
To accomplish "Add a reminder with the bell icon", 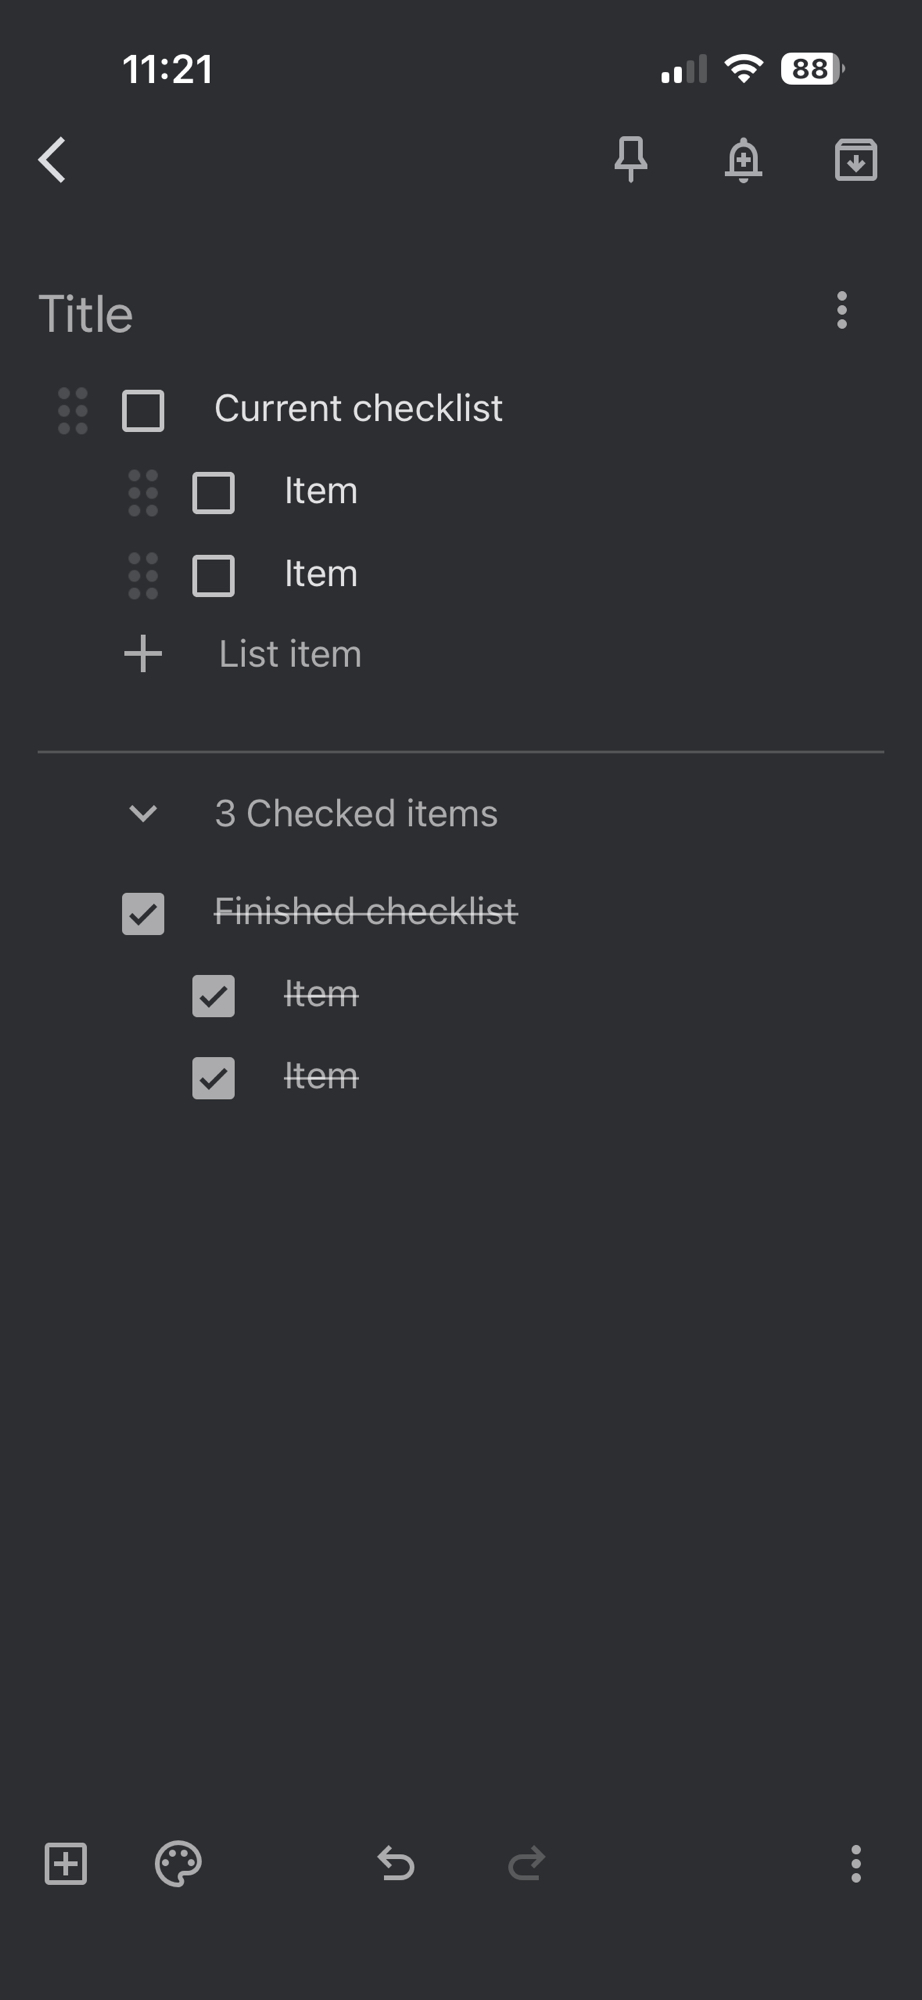I will 743,160.
